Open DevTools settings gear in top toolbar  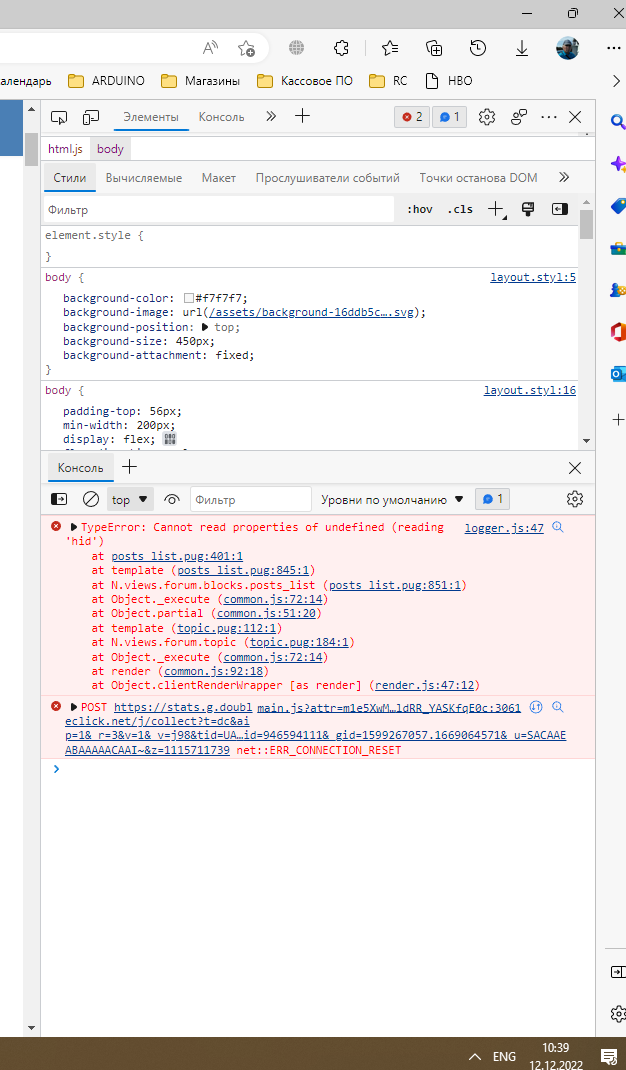point(487,117)
